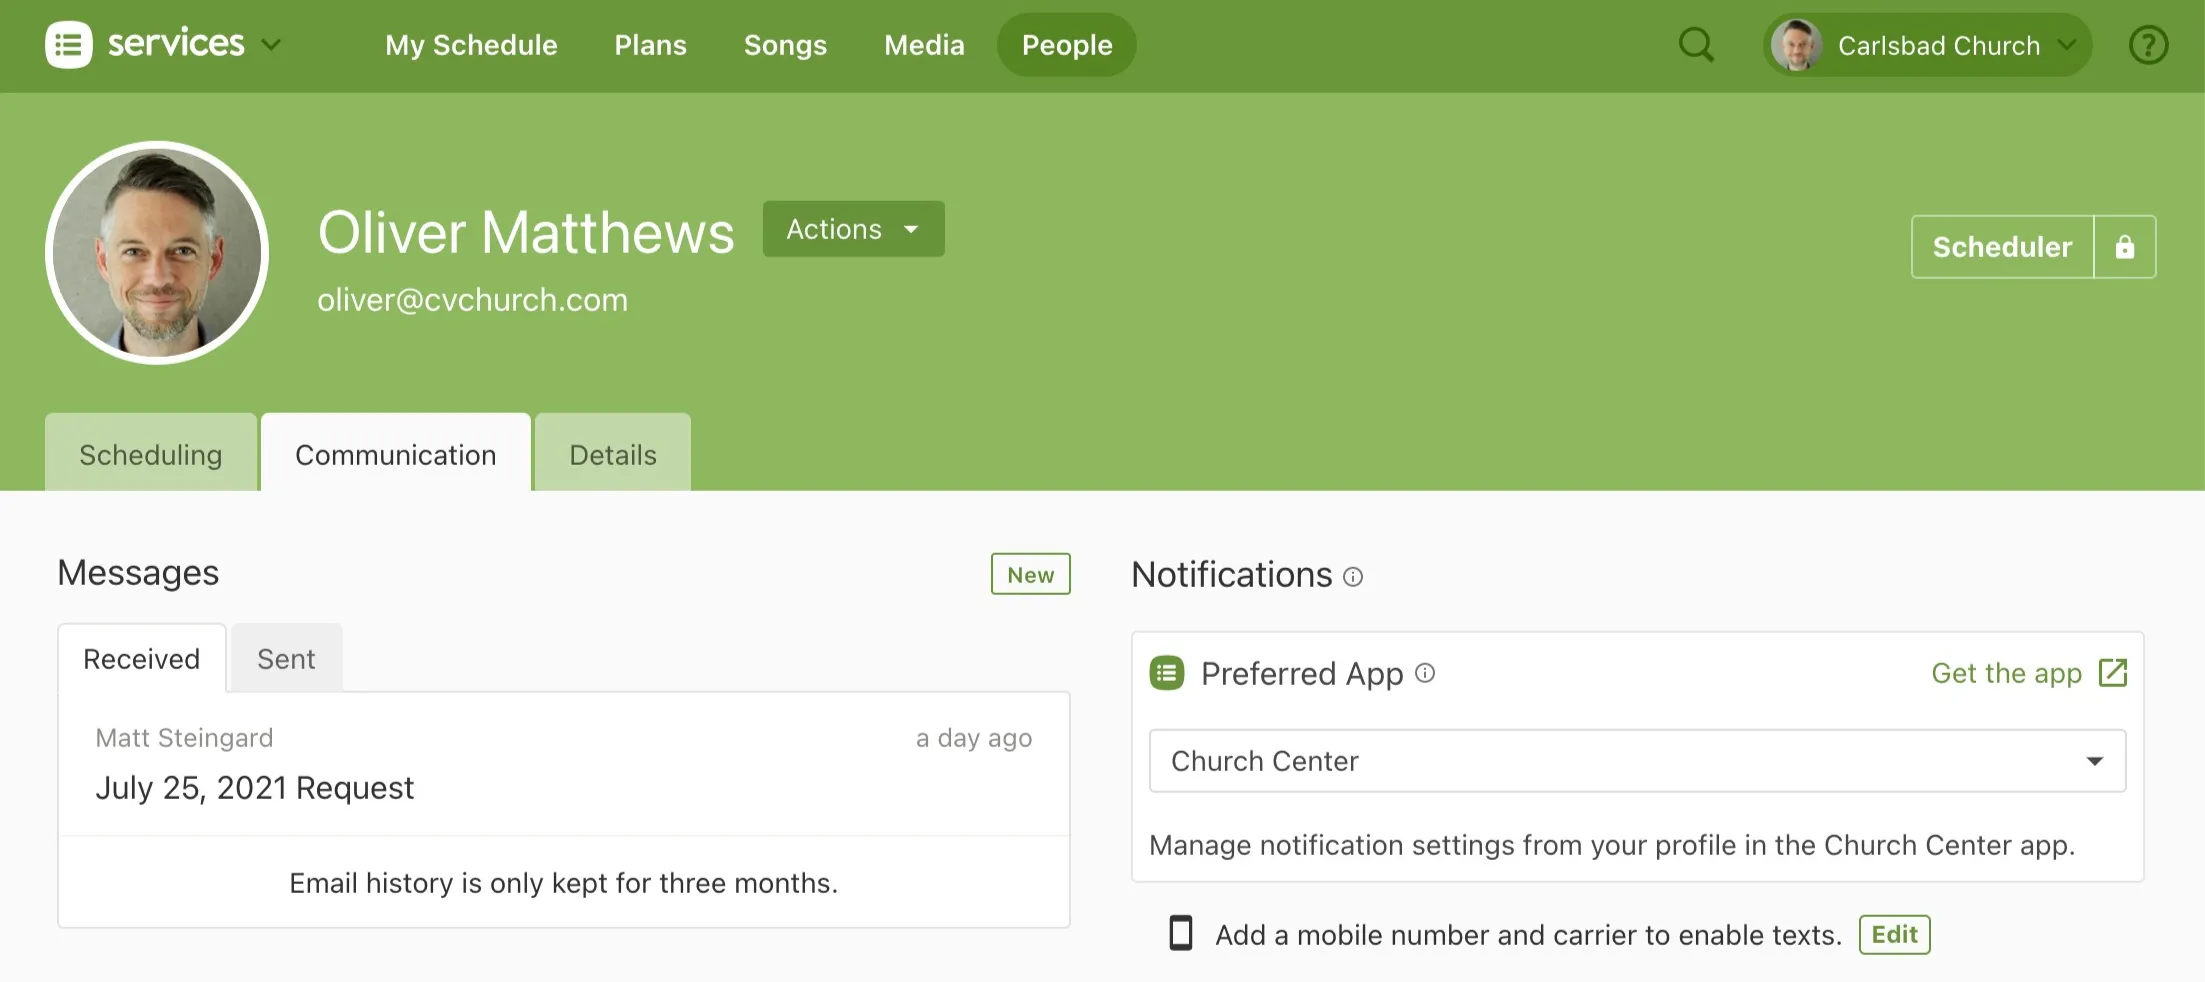Click the Preferred App info tooltip icon
Screen dimensions: 2205x982
[1424, 673]
